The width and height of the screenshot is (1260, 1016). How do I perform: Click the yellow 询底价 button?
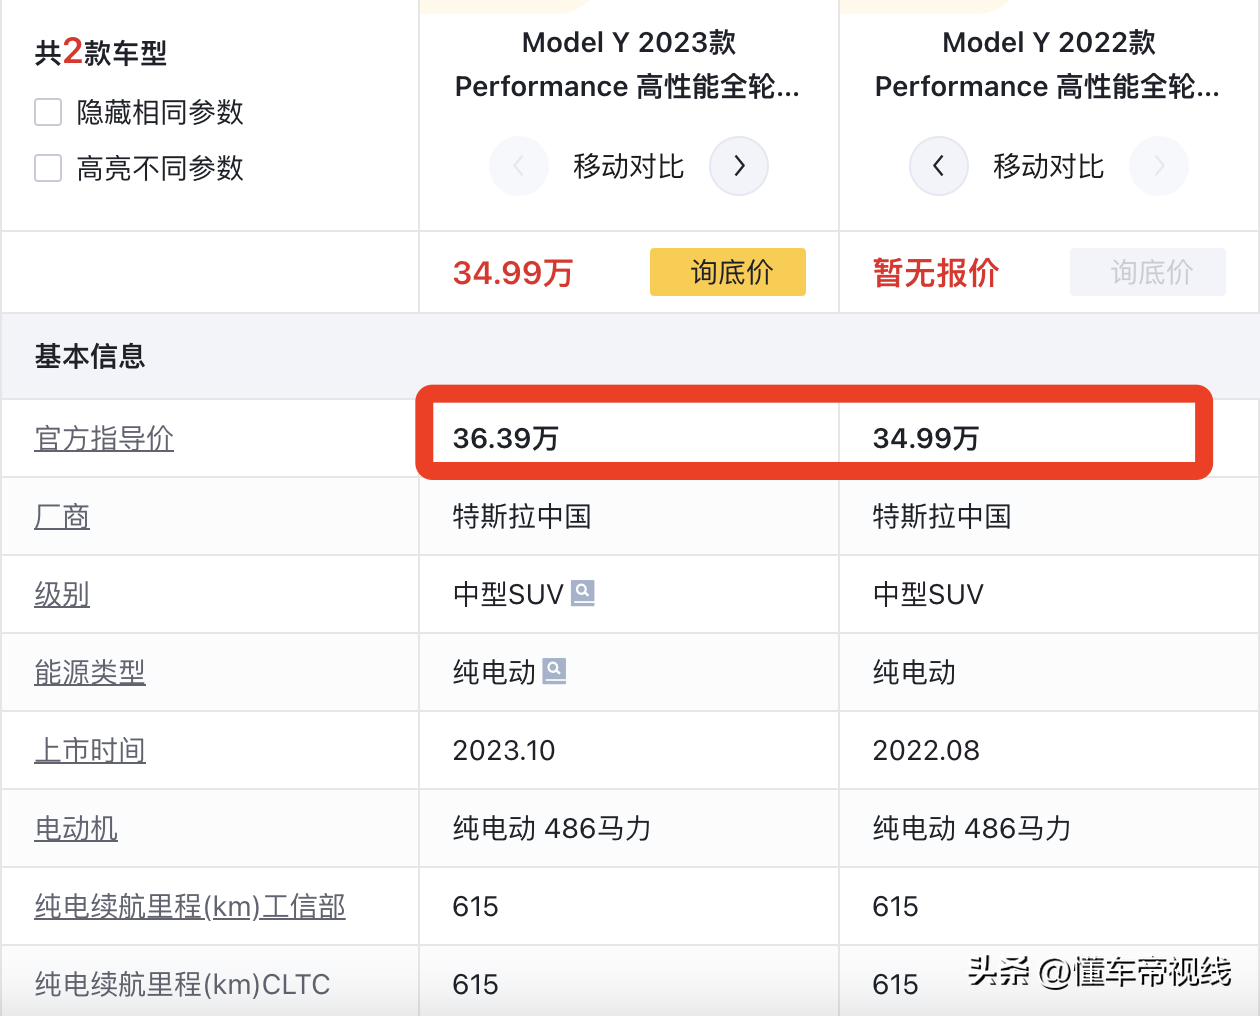click(x=728, y=272)
